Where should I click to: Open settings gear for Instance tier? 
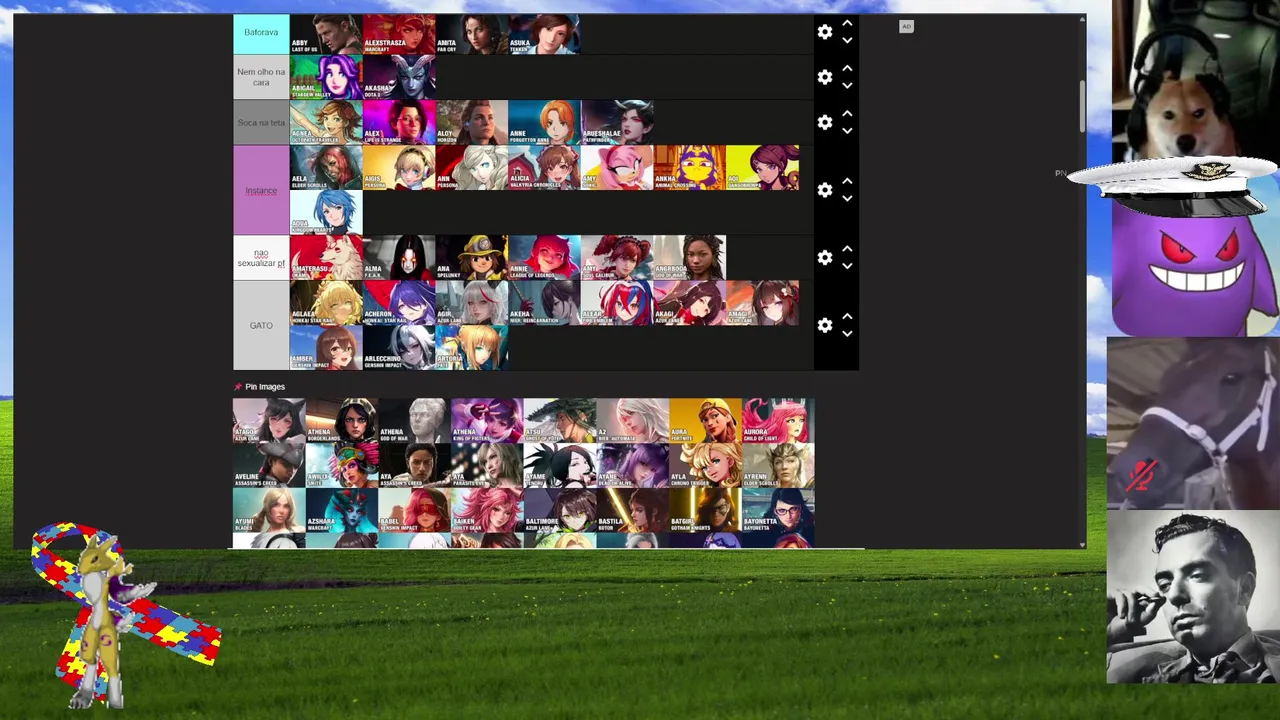click(825, 190)
